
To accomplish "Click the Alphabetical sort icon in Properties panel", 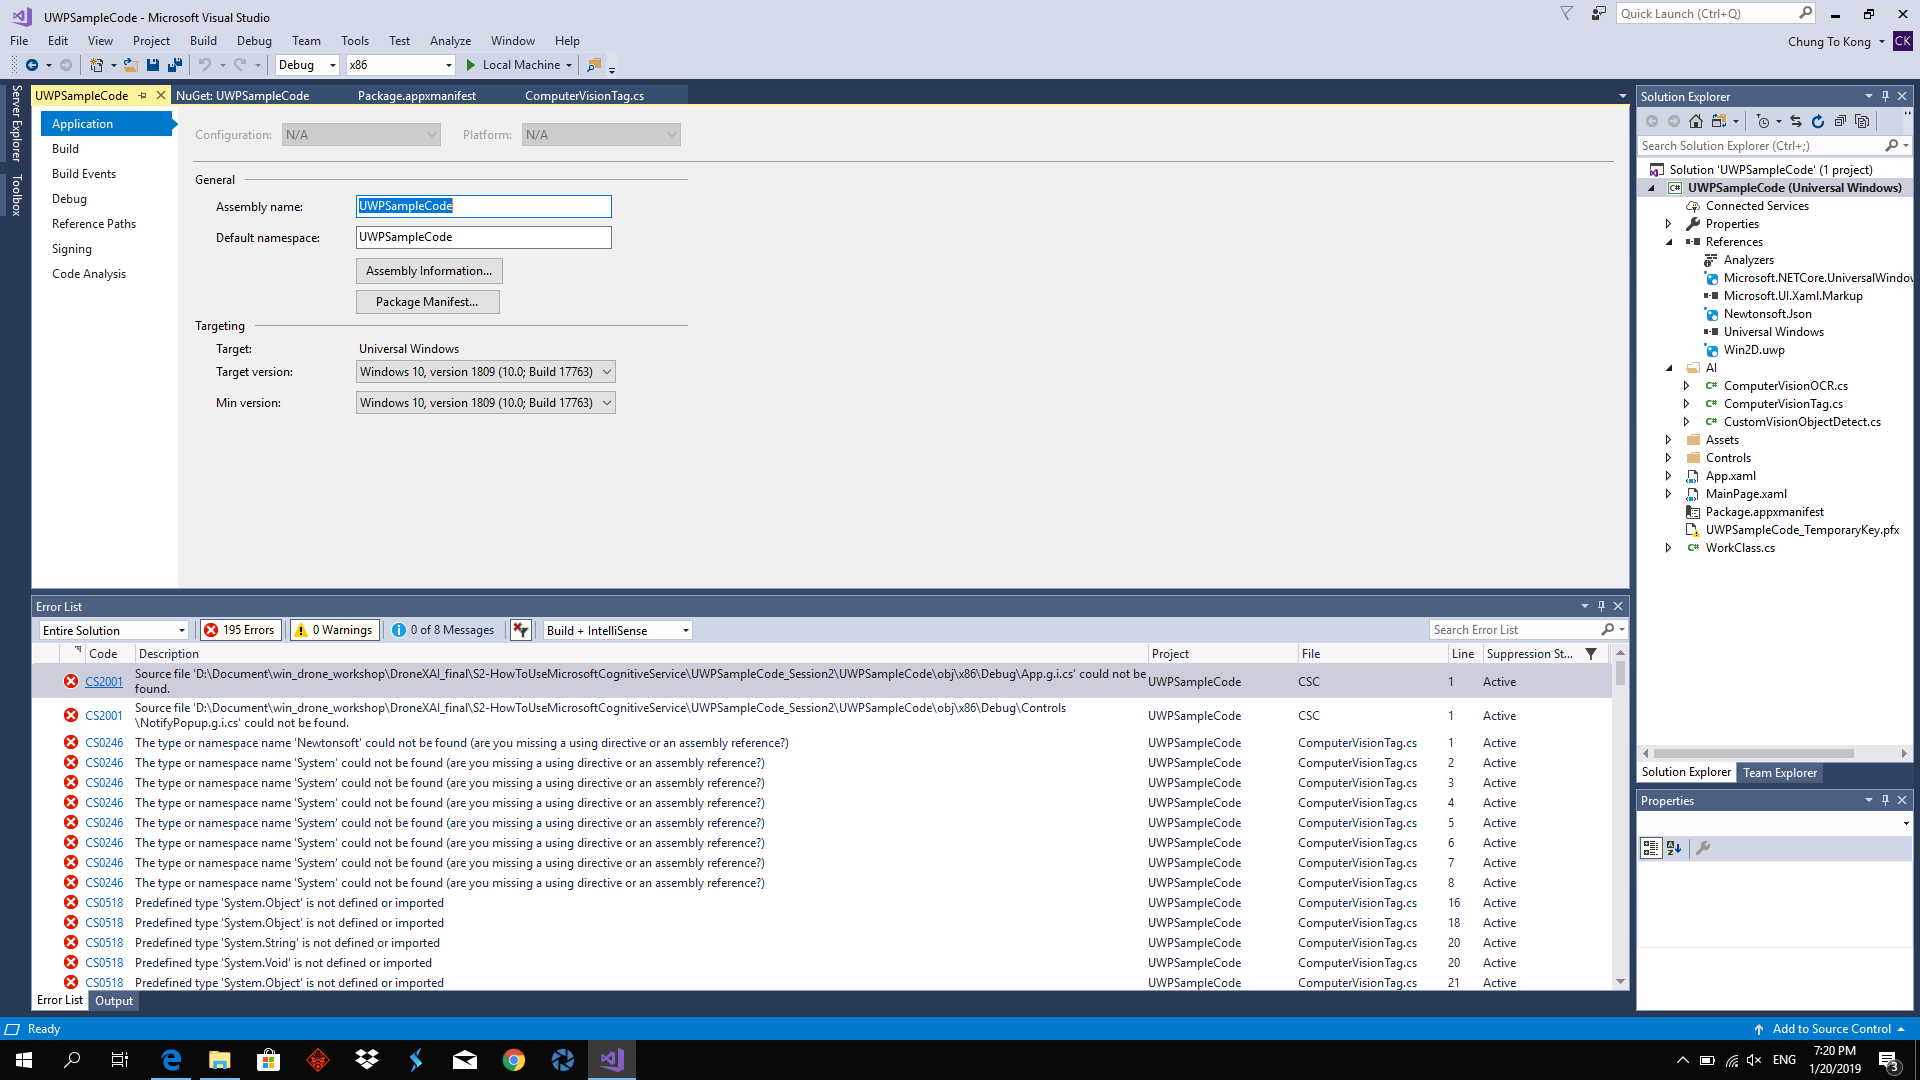I will point(1674,847).
